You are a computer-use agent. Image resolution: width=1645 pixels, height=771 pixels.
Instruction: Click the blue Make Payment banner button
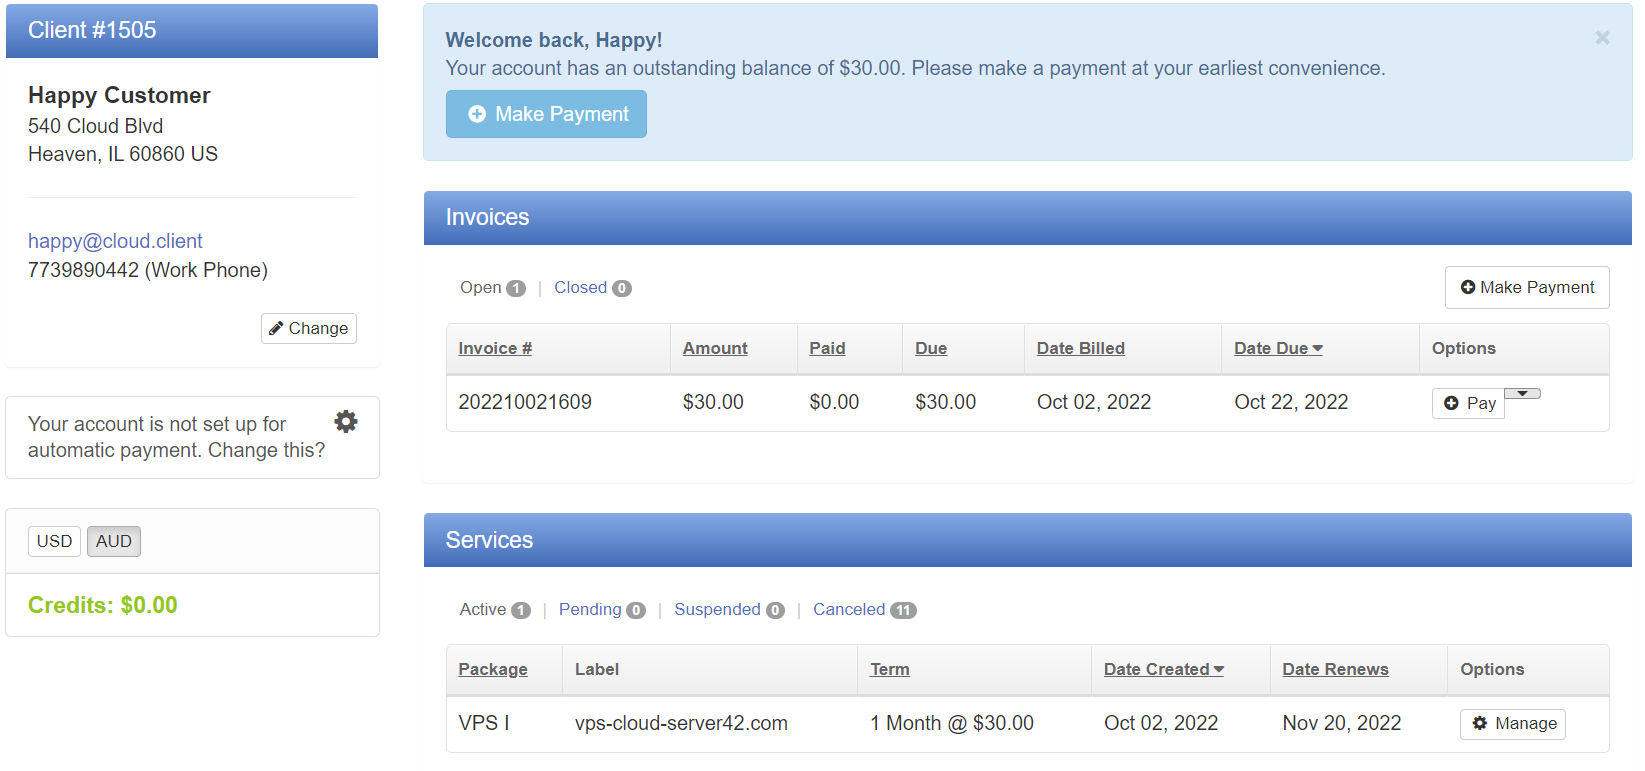click(546, 114)
